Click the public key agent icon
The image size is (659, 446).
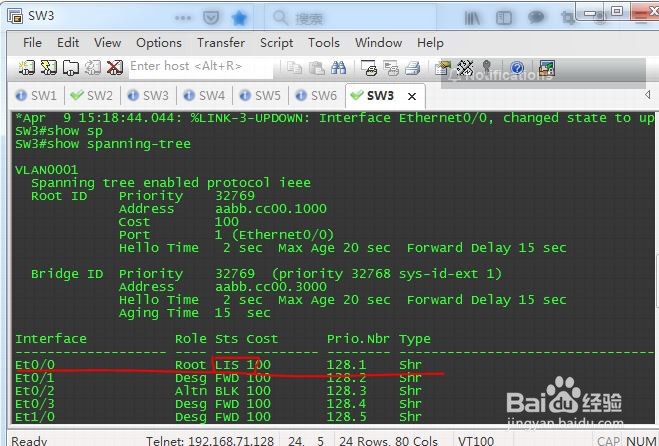tap(487, 68)
